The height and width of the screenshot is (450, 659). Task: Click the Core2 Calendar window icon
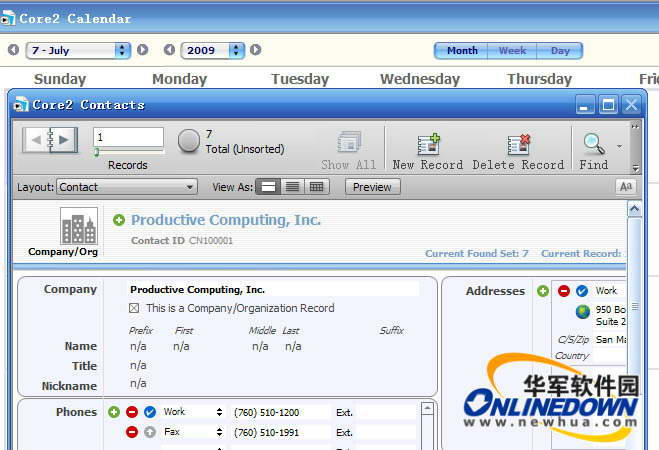tap(8, 18)
